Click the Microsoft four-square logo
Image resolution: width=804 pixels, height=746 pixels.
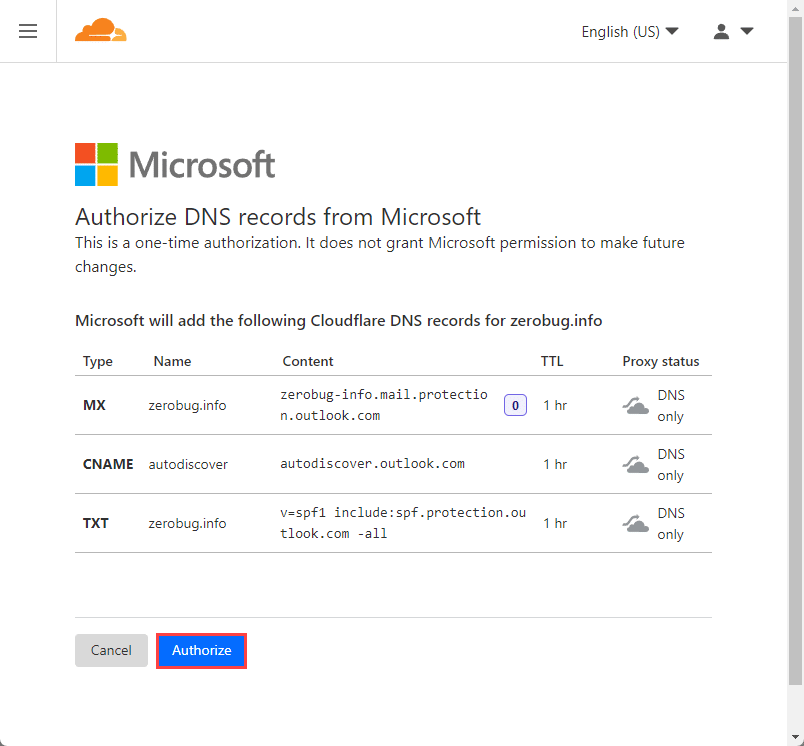(x=96, y=164)
